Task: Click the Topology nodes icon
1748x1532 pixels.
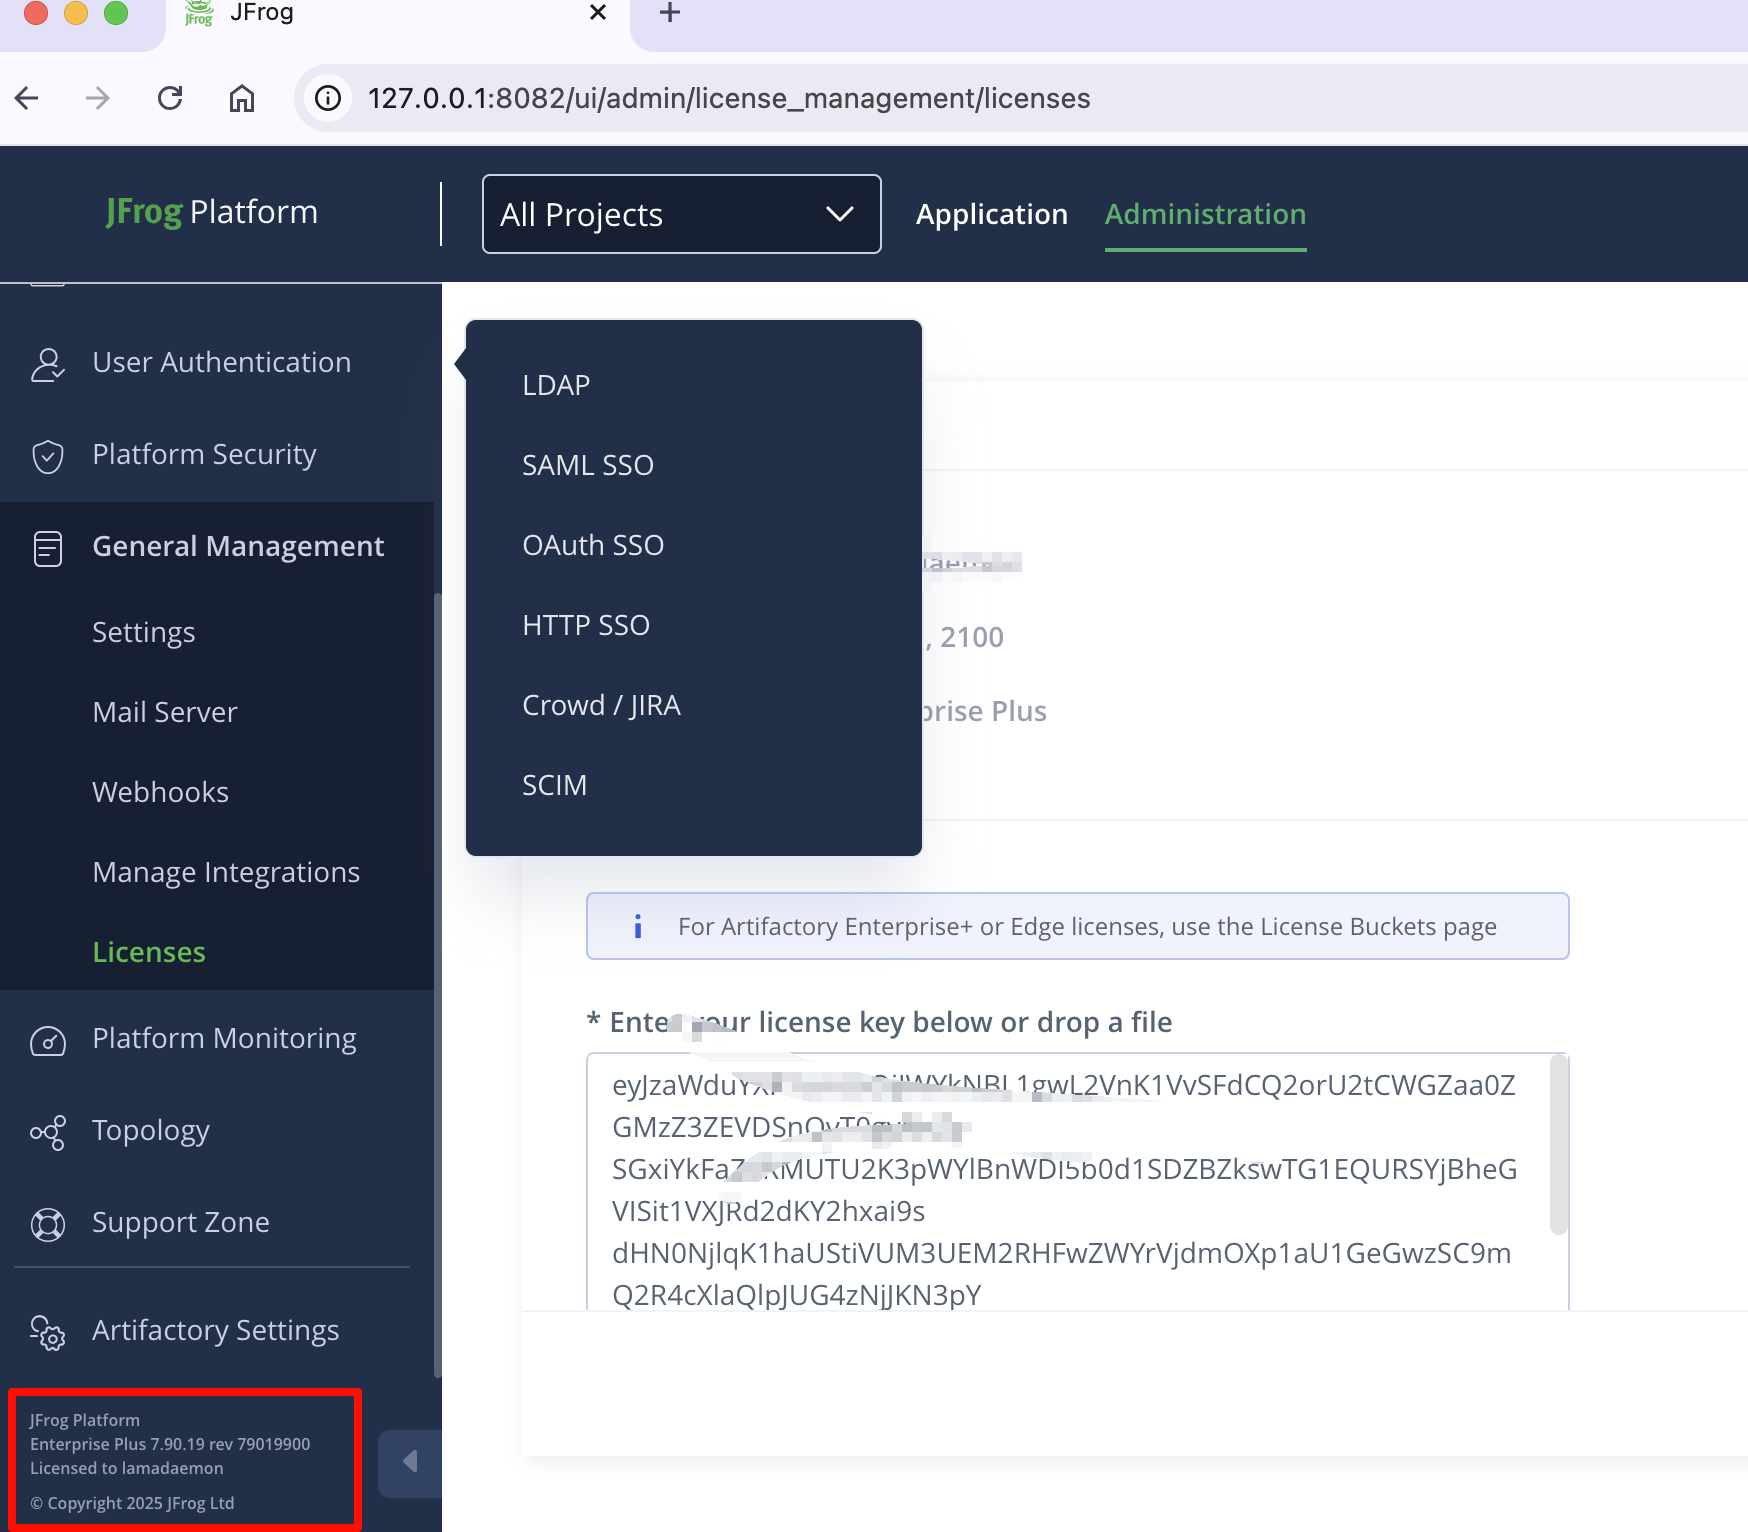Action: click(47, 1133)
